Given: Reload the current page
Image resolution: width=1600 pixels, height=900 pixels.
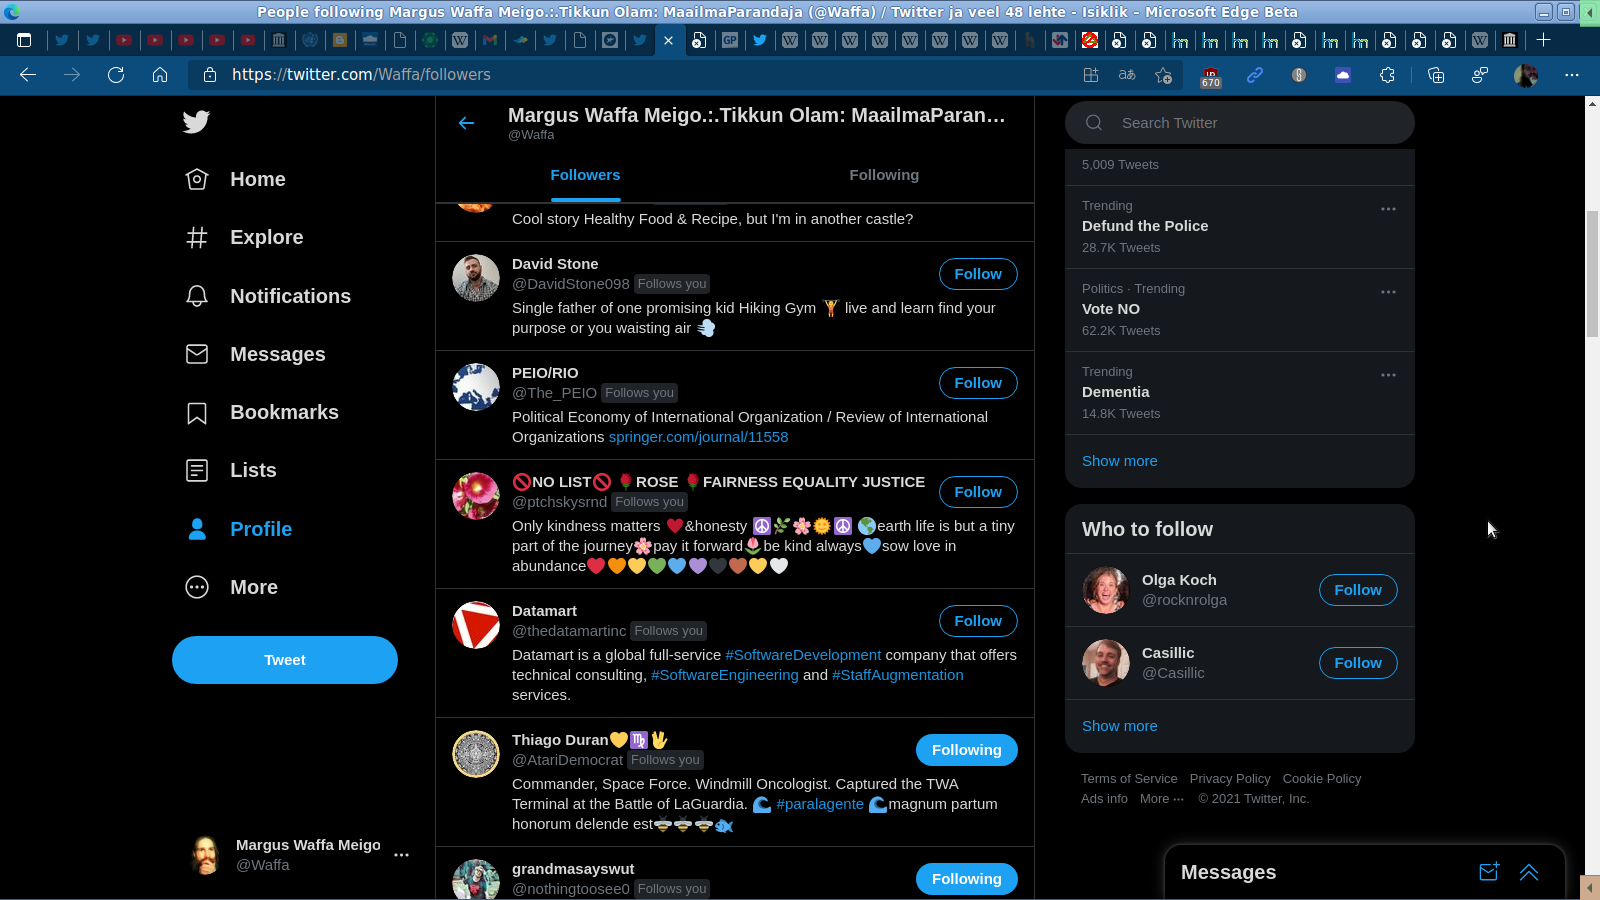Looking at the screenshot, I should 116,75.
